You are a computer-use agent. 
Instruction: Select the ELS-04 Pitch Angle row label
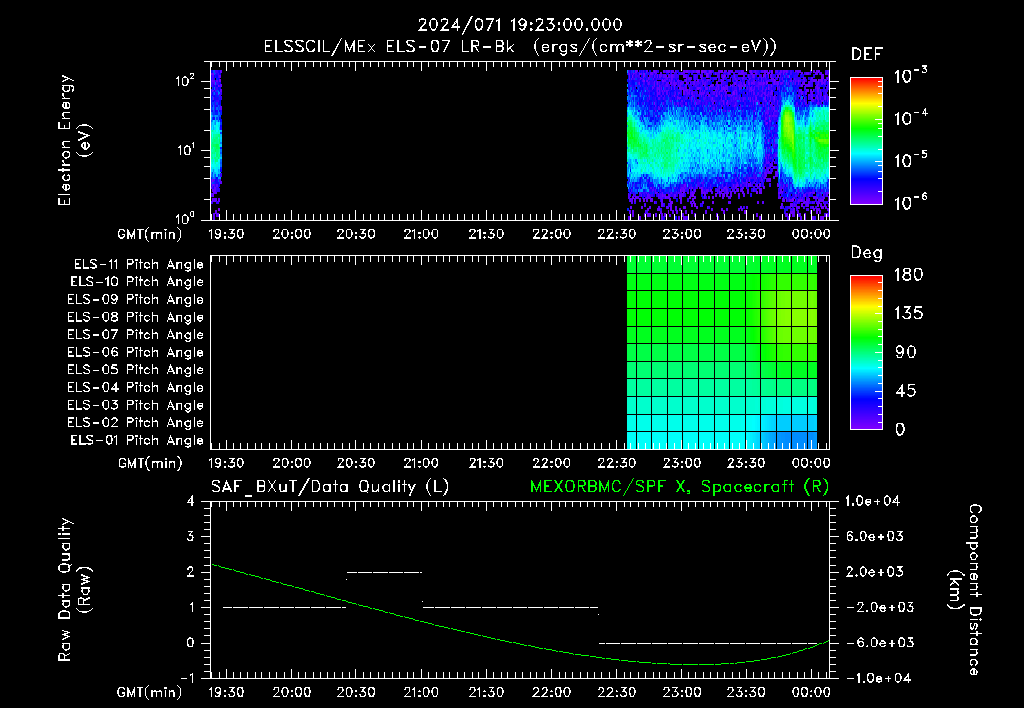pos(135,387)
